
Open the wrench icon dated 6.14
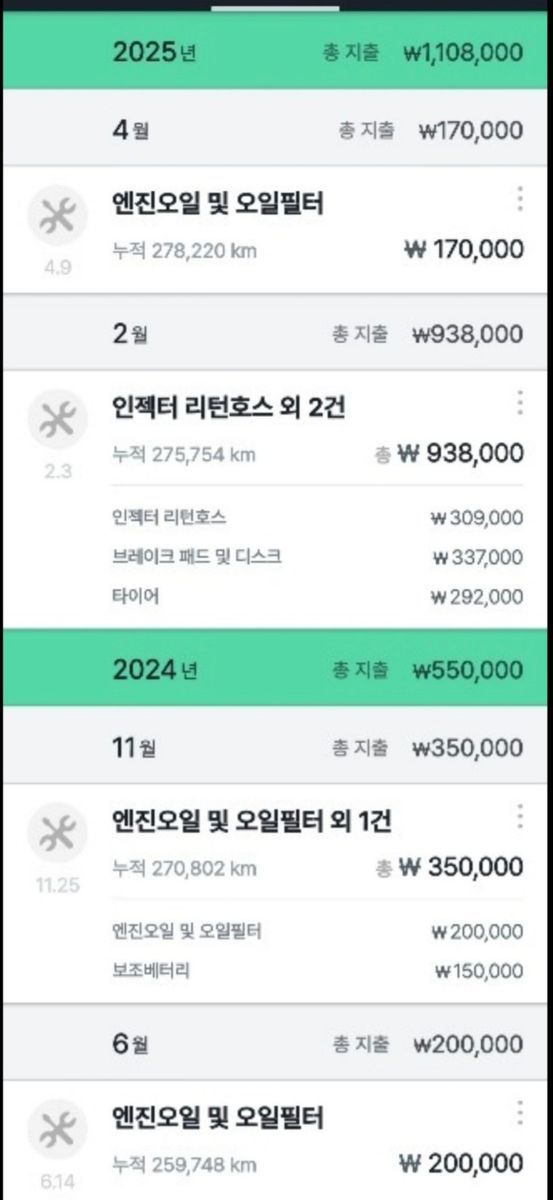click(57, 1129)
